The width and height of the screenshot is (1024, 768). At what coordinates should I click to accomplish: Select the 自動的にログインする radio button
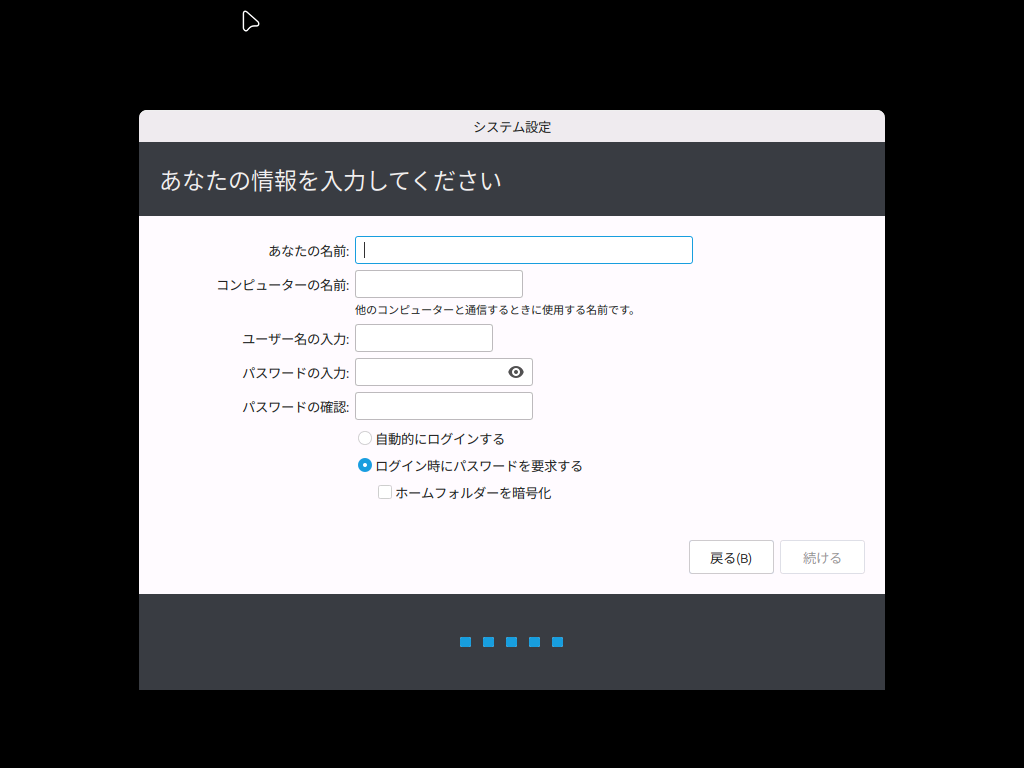click(364, 437)
